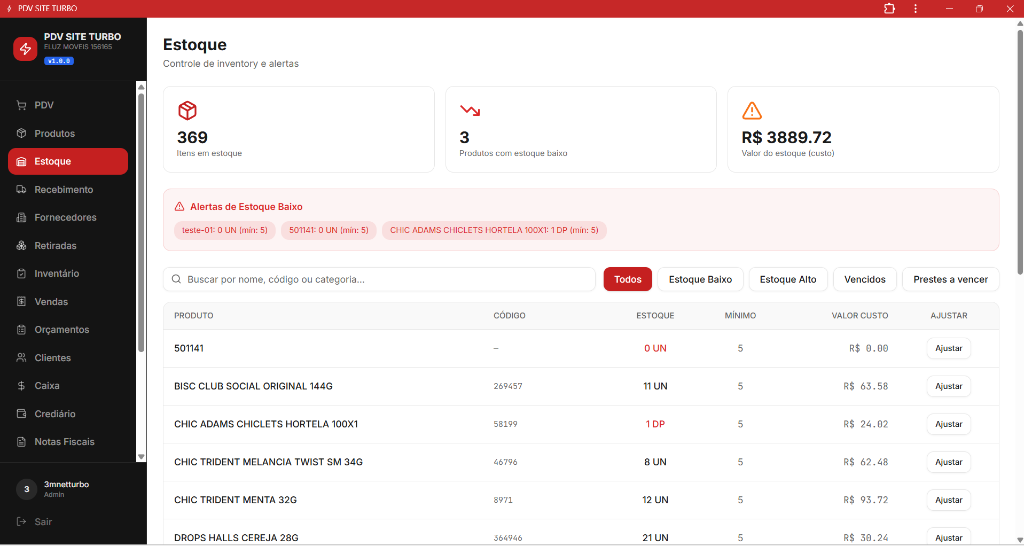Viewport: 1024px width, 546px height.
Task: Go to the Recebimento section
Action: click(x=68, y=189)
